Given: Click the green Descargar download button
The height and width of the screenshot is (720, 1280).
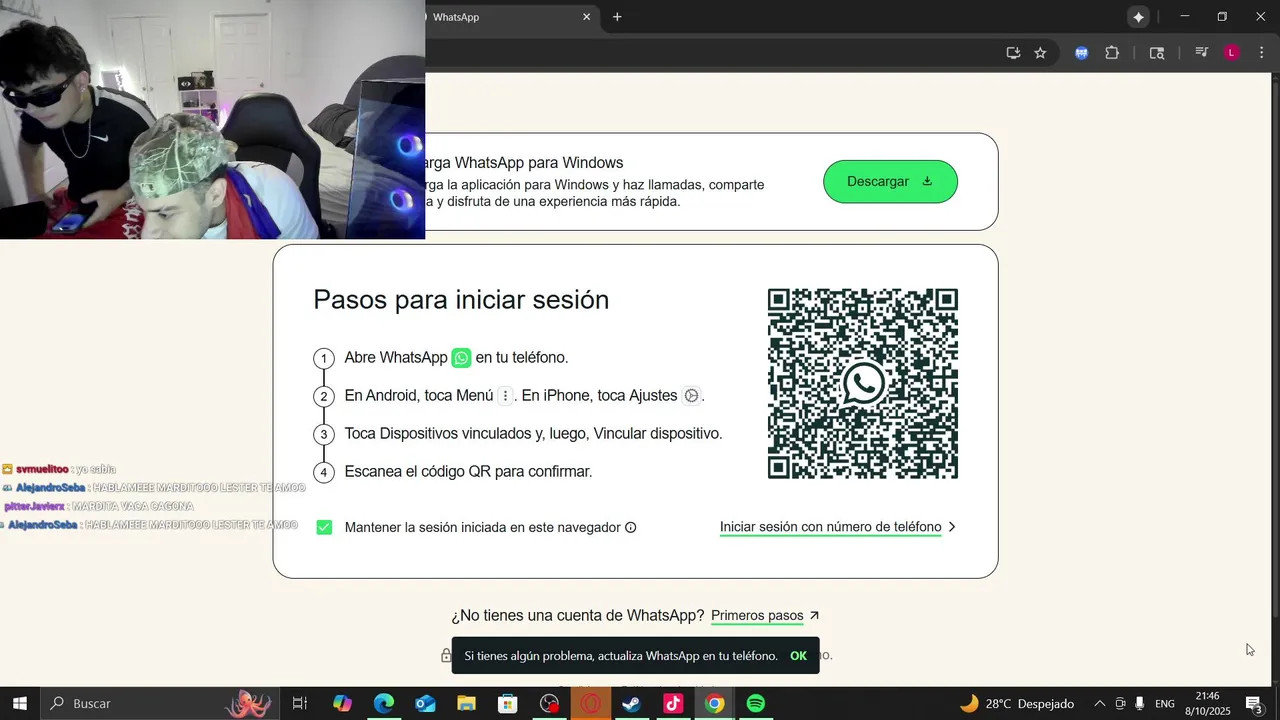Looking at the screenshot, I should point(890,181).
